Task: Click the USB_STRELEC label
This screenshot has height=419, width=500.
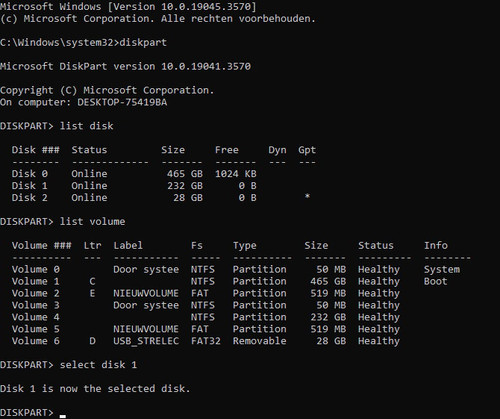Action: [x=146, y=341]
